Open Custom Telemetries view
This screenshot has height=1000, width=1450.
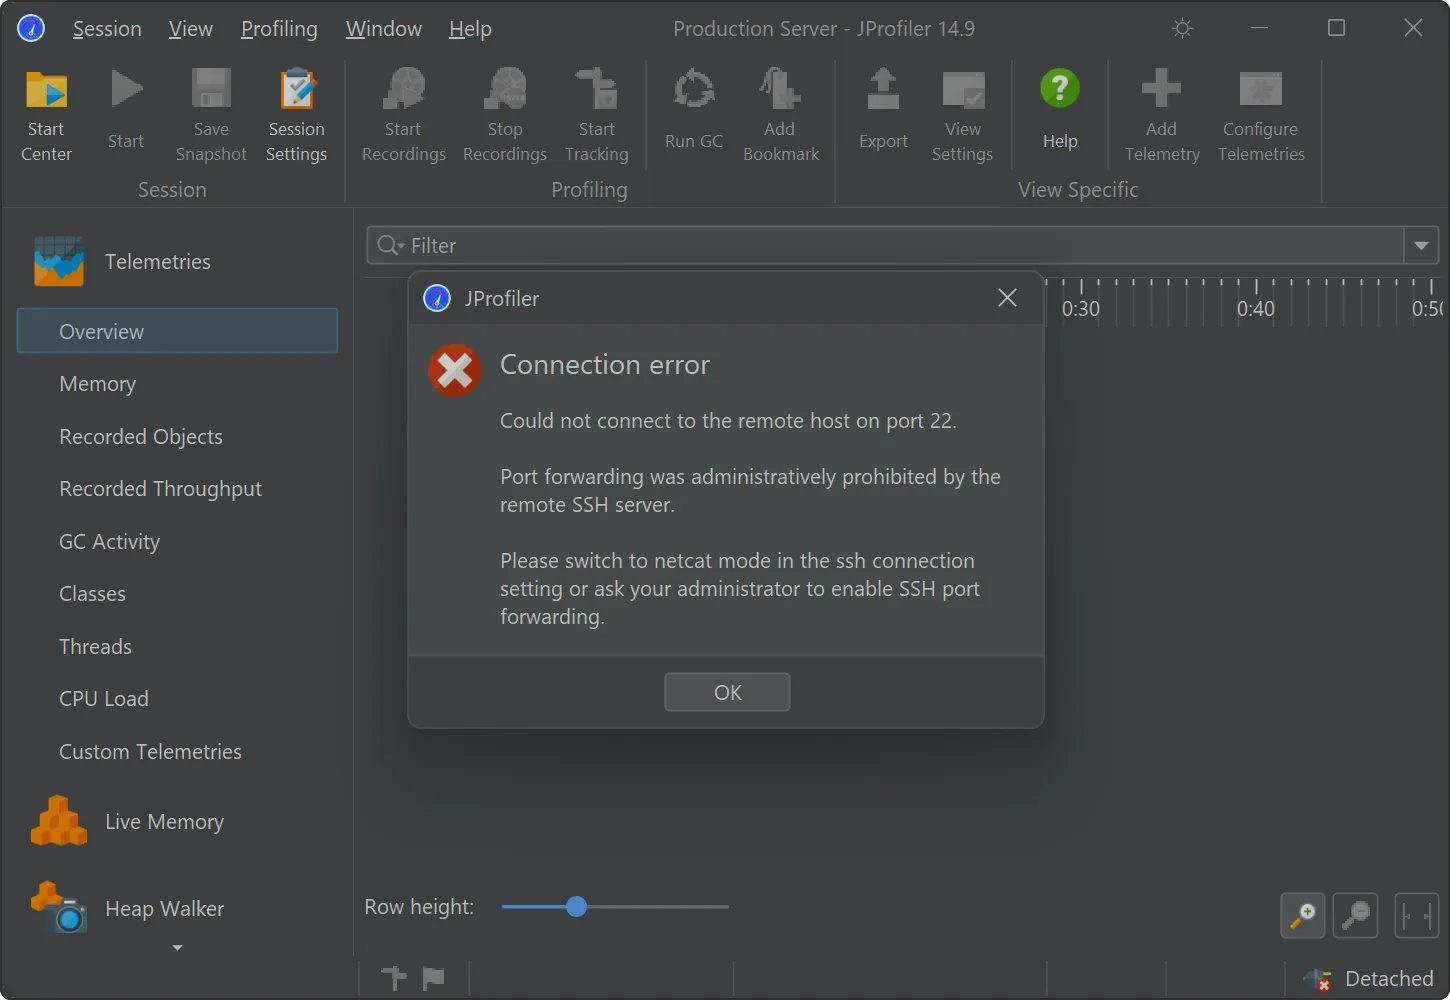[150, 752]
